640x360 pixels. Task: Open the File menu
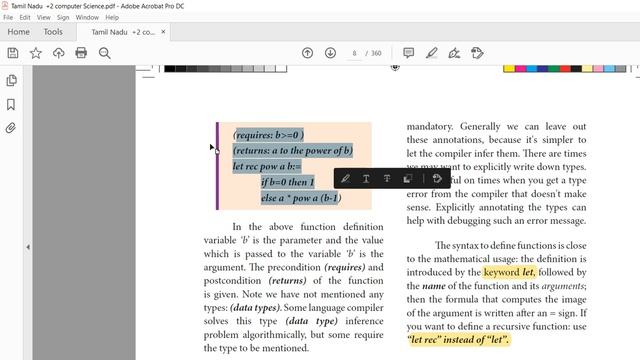click(8, 18)
